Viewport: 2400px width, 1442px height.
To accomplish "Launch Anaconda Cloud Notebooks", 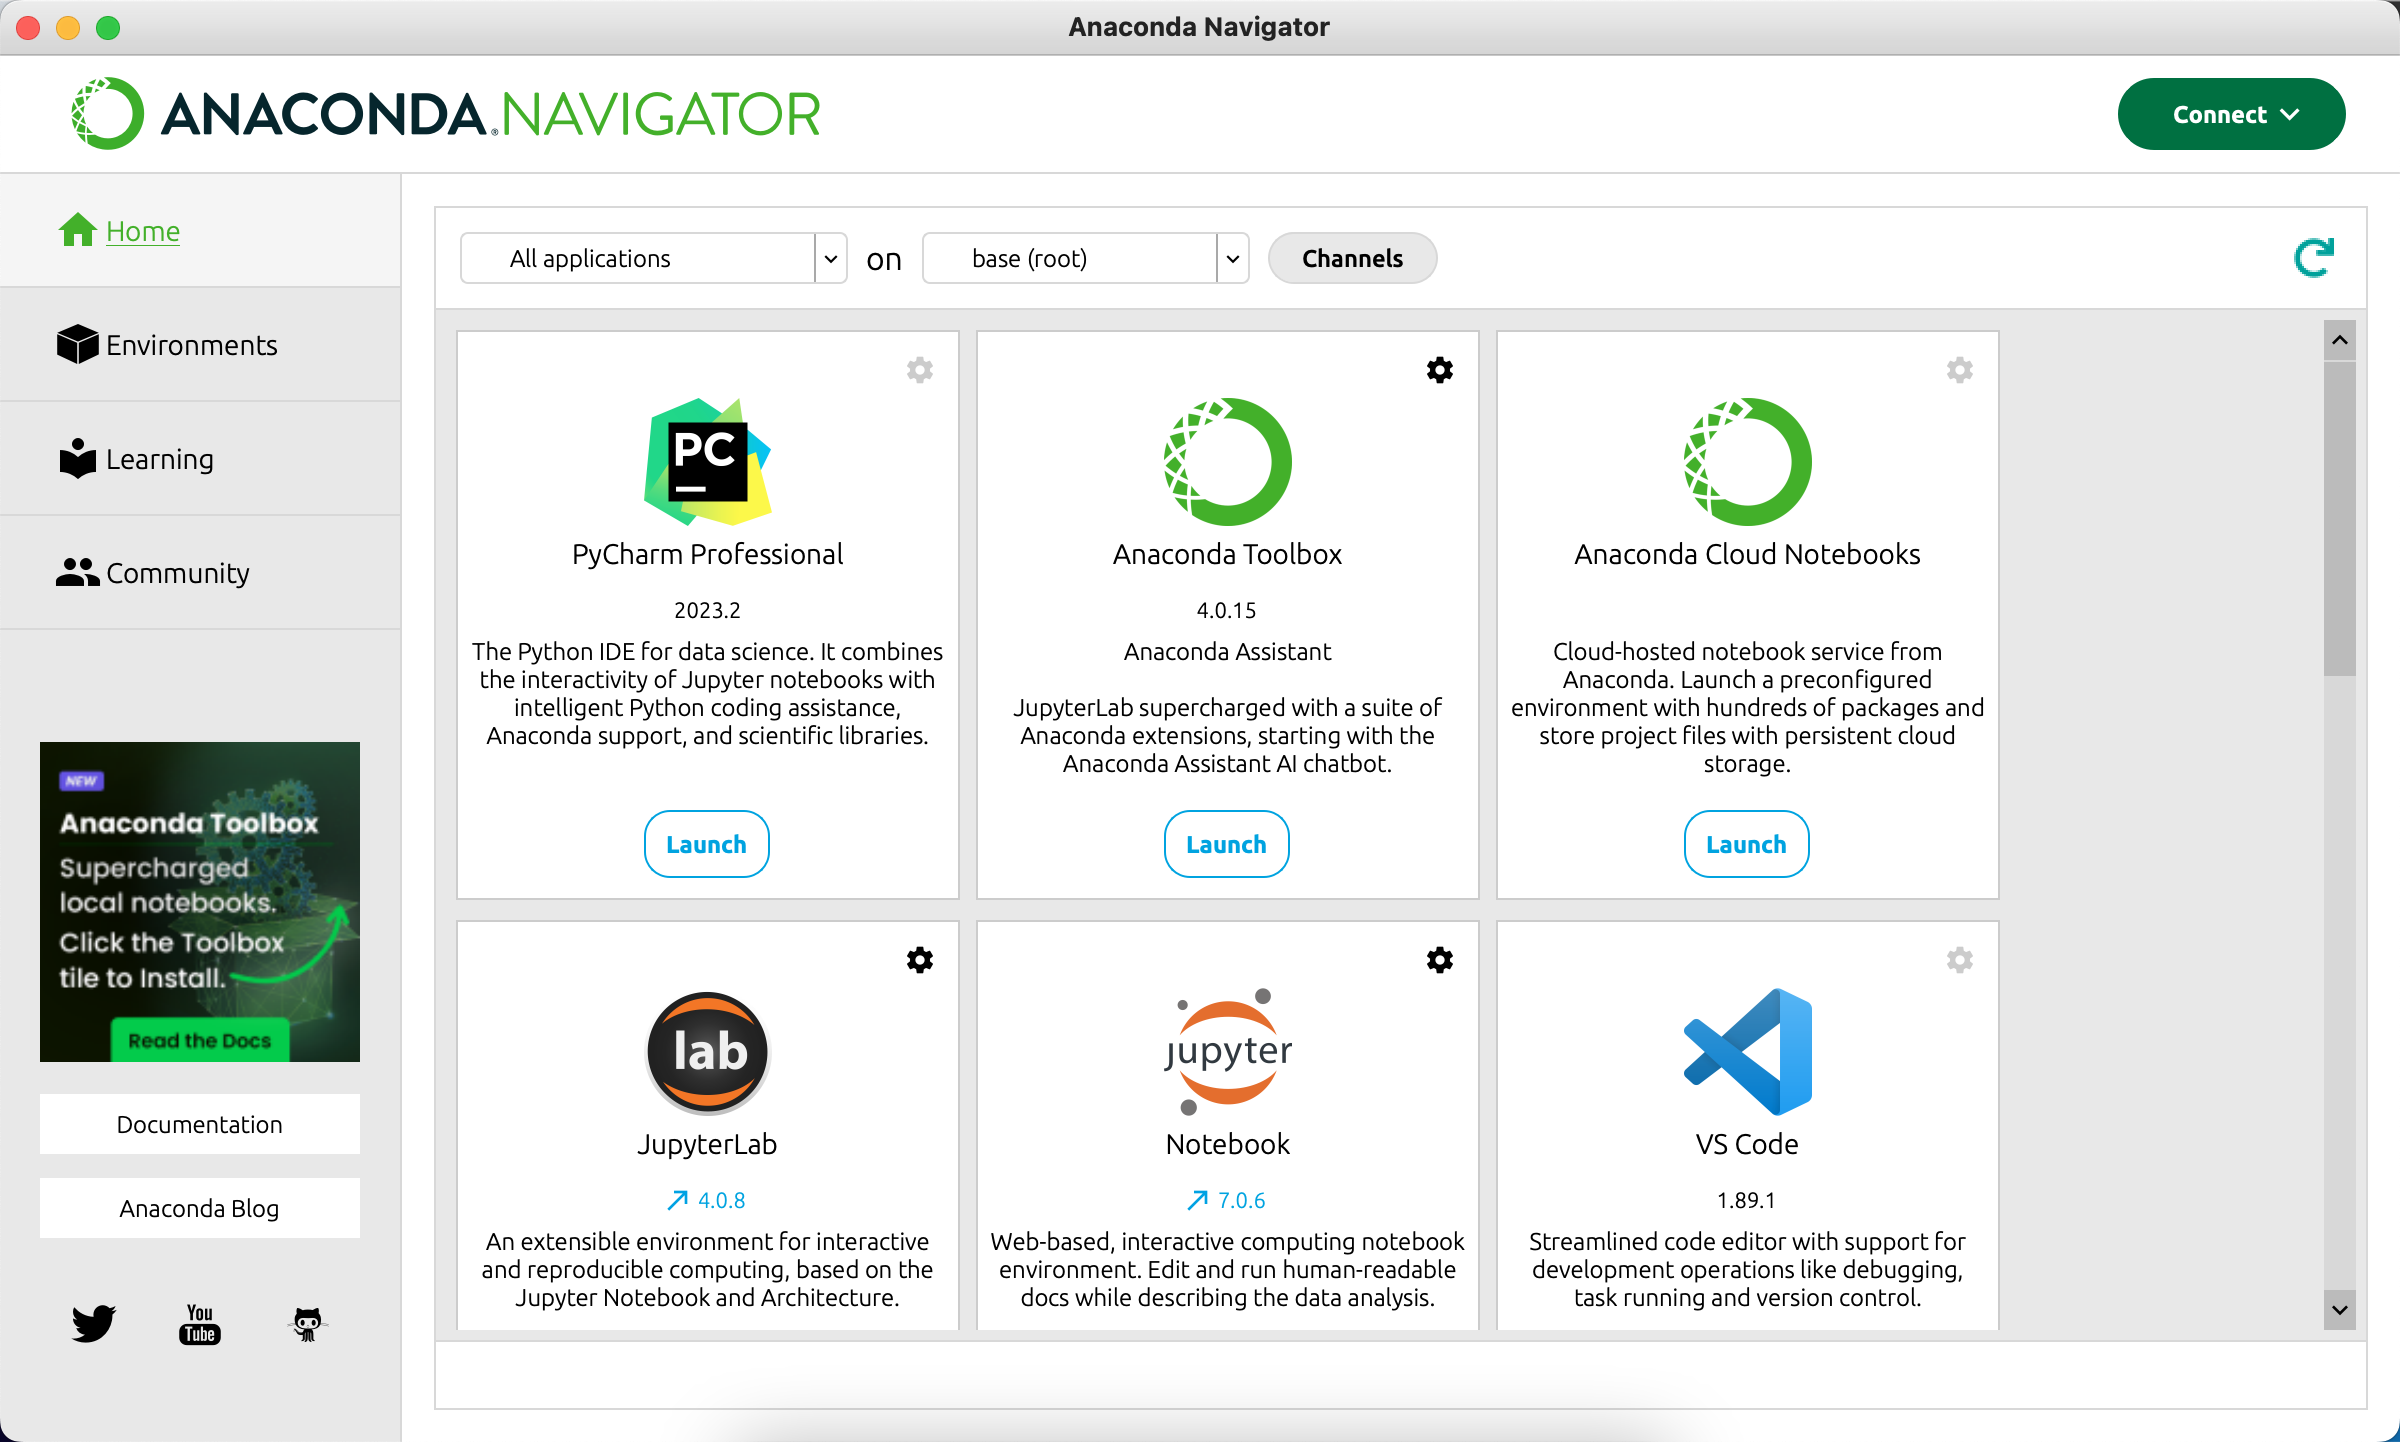I will click(x=1747, y=844).
